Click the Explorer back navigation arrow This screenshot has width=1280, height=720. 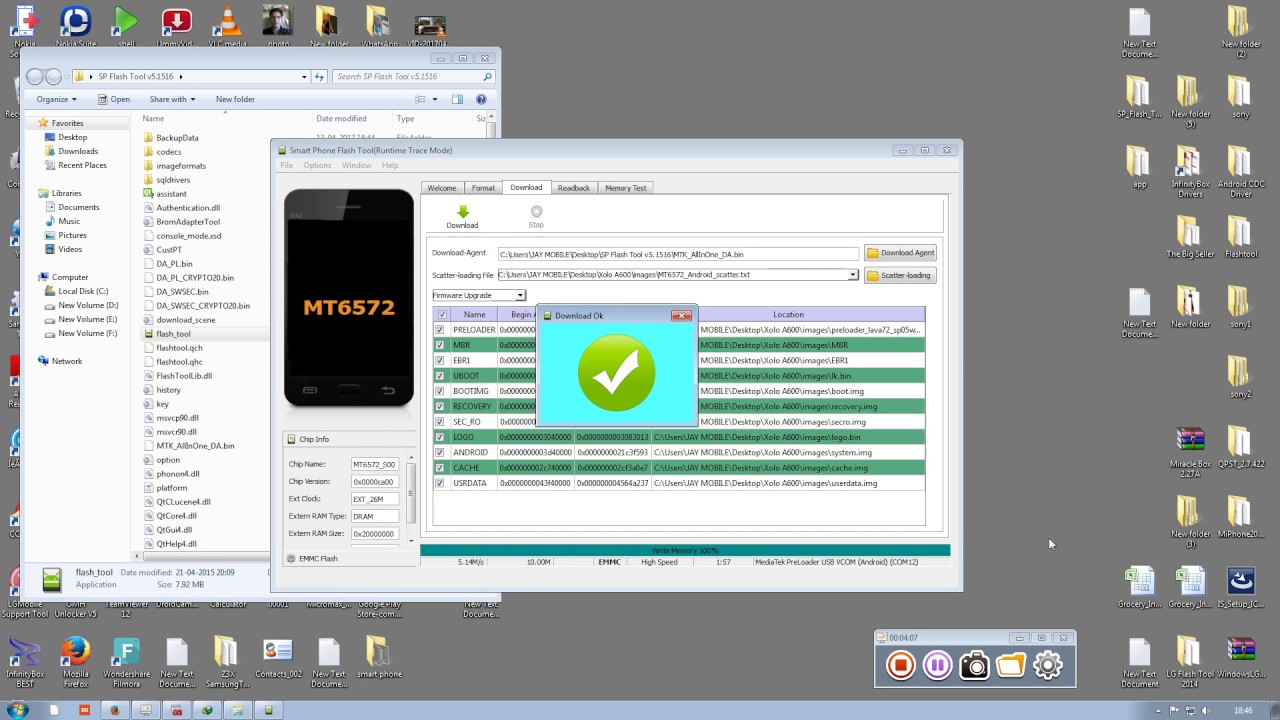click(x=35, y=76)
